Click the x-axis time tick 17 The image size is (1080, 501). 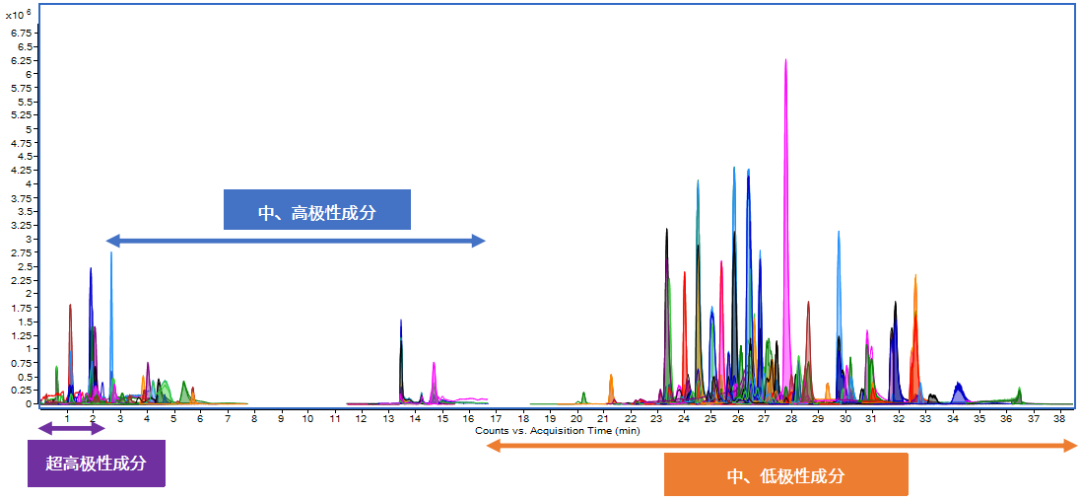(496, 418)
